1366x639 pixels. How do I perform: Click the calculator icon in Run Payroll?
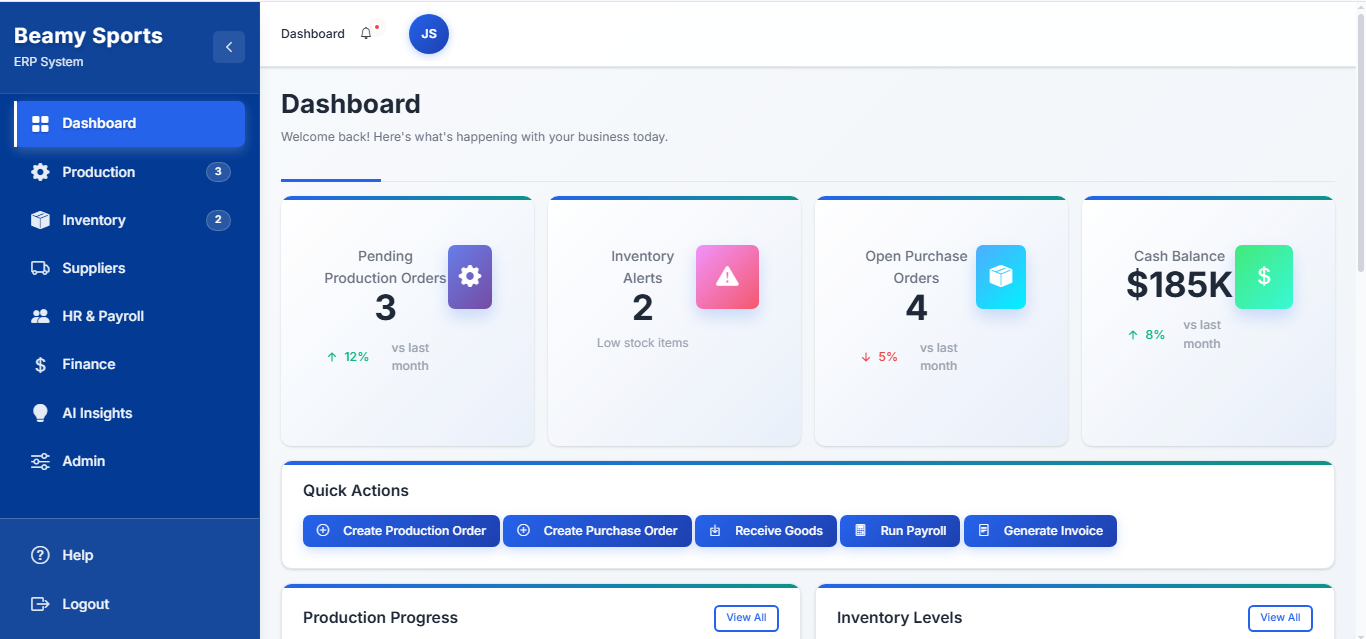pos(860,531)
